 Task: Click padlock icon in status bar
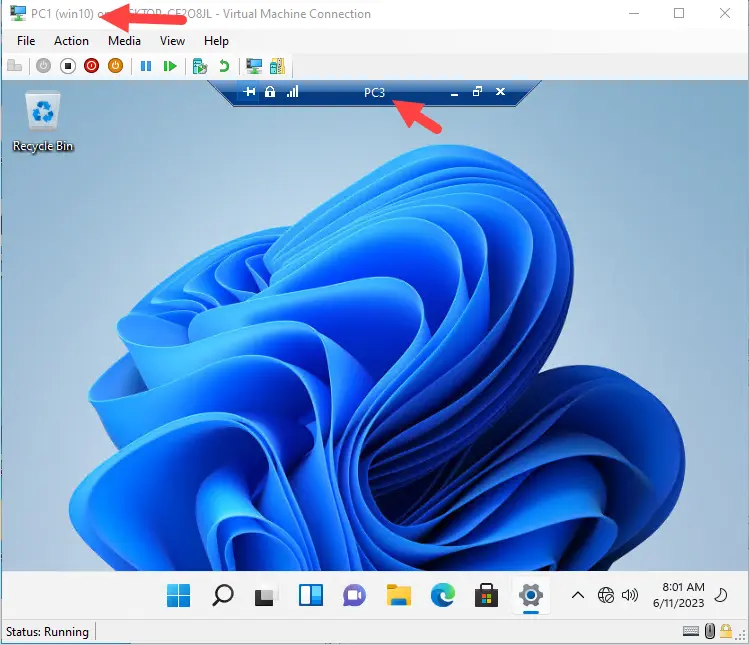click(x=726, y=631)
